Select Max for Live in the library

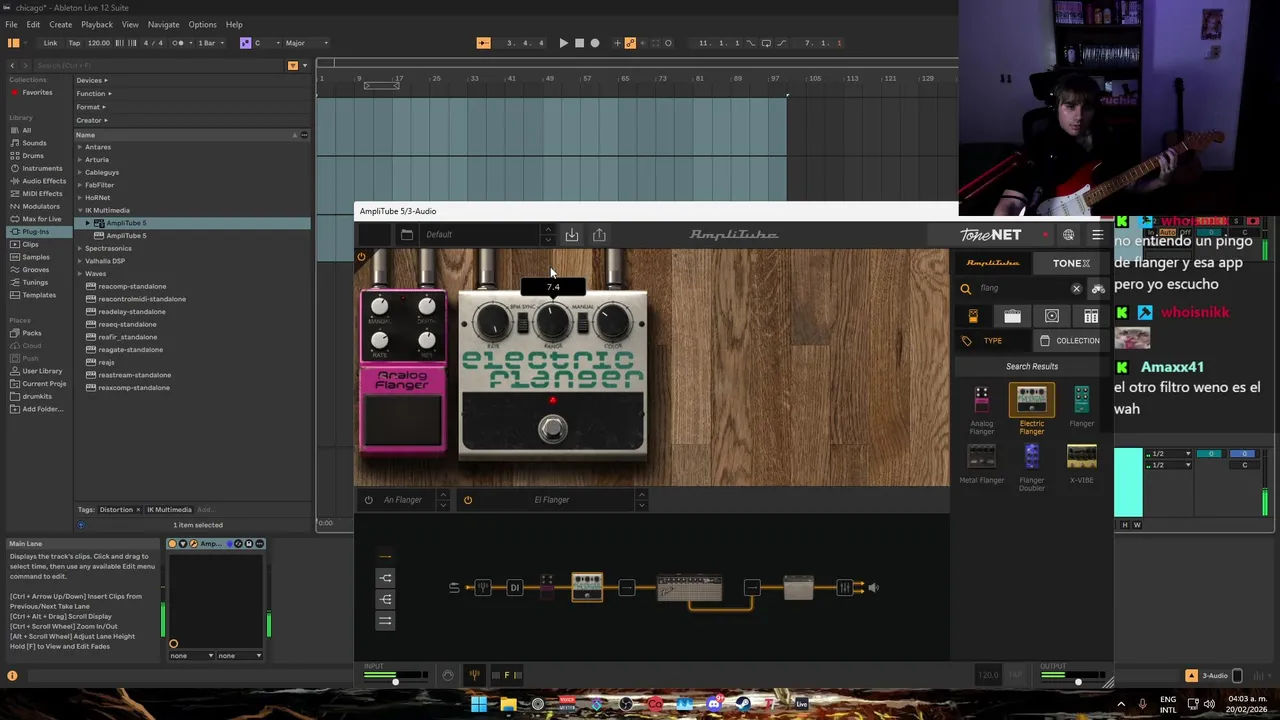42,219
